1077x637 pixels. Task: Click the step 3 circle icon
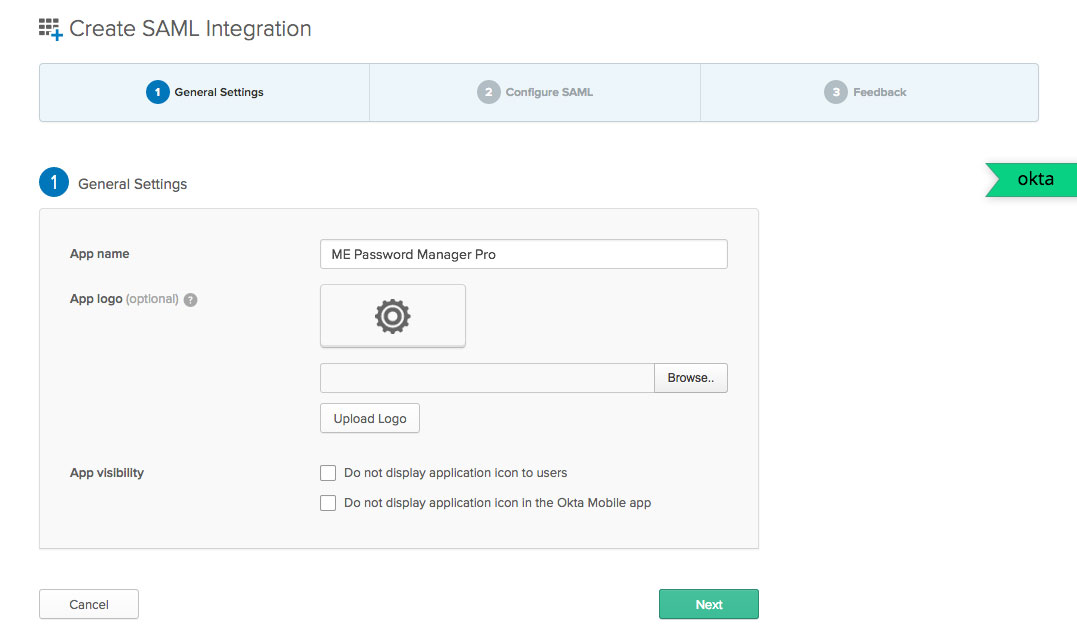point(836,92)
